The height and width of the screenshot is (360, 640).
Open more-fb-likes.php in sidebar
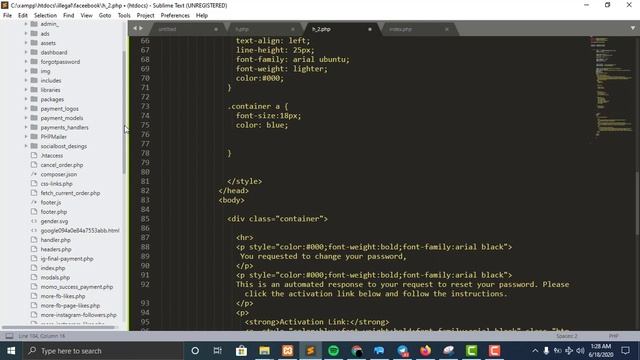[x=63, y=296]
